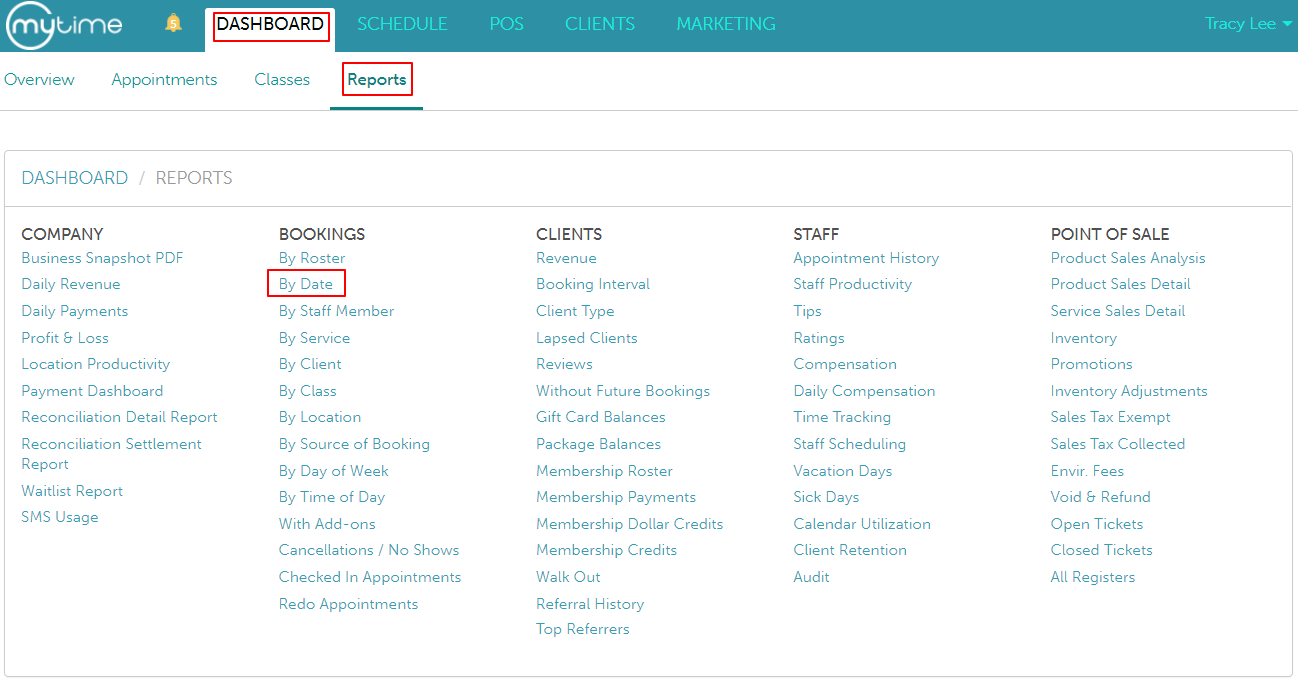Screen dimensions: 1298x682
Task: Open Cancellations / No Shows report
Action: (x=369, y=550)
